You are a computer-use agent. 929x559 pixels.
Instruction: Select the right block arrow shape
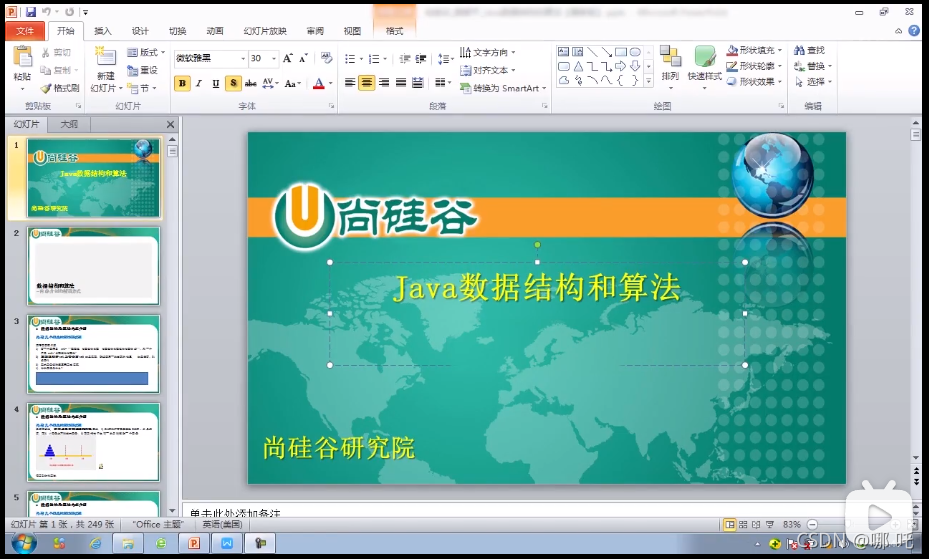[620, 66]
